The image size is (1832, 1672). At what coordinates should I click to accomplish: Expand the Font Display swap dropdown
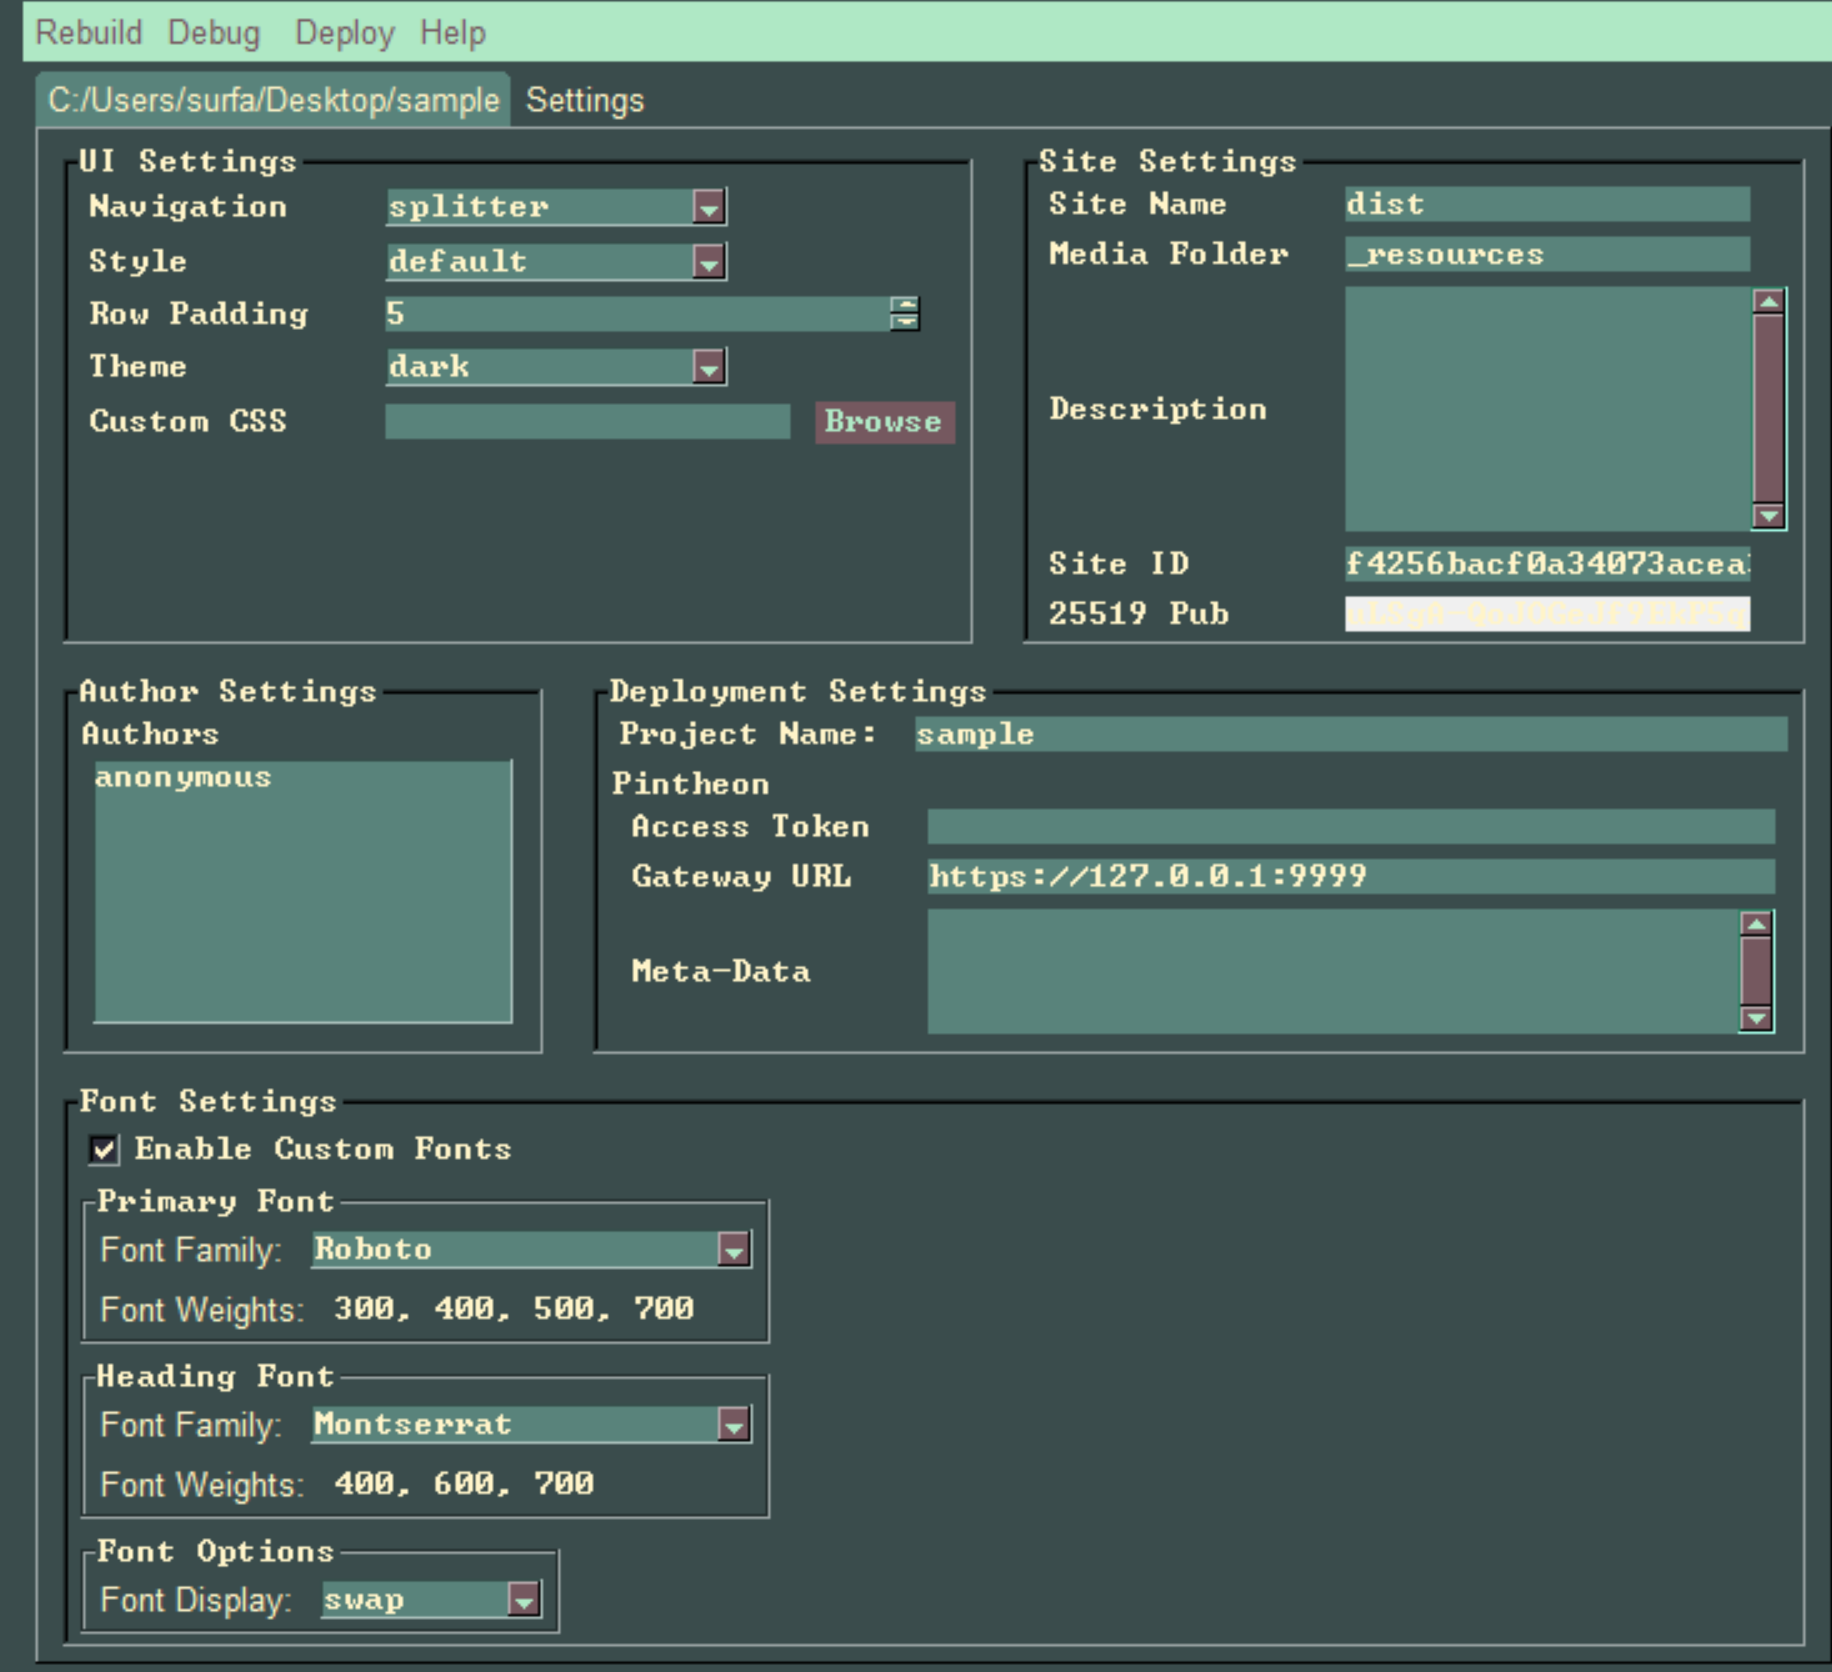click(523, 1600)
